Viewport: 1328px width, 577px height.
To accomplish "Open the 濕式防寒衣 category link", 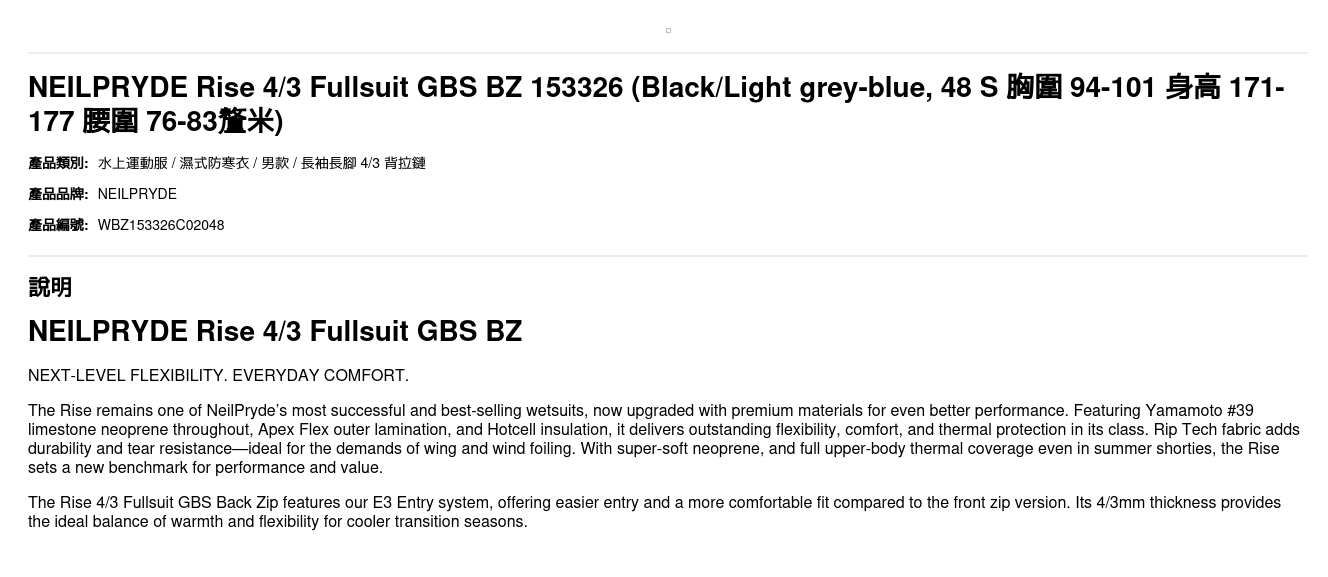I will [x=214, y=163].
